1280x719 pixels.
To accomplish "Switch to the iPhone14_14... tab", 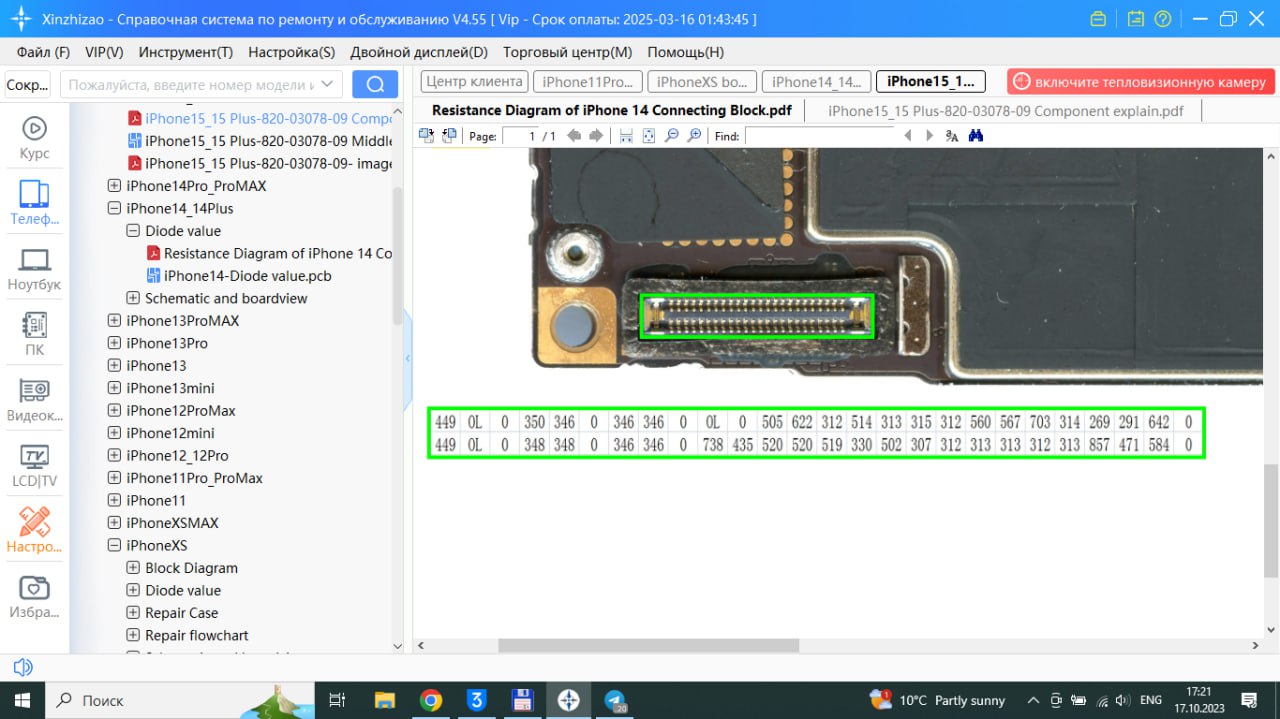I will click(816, 82).
